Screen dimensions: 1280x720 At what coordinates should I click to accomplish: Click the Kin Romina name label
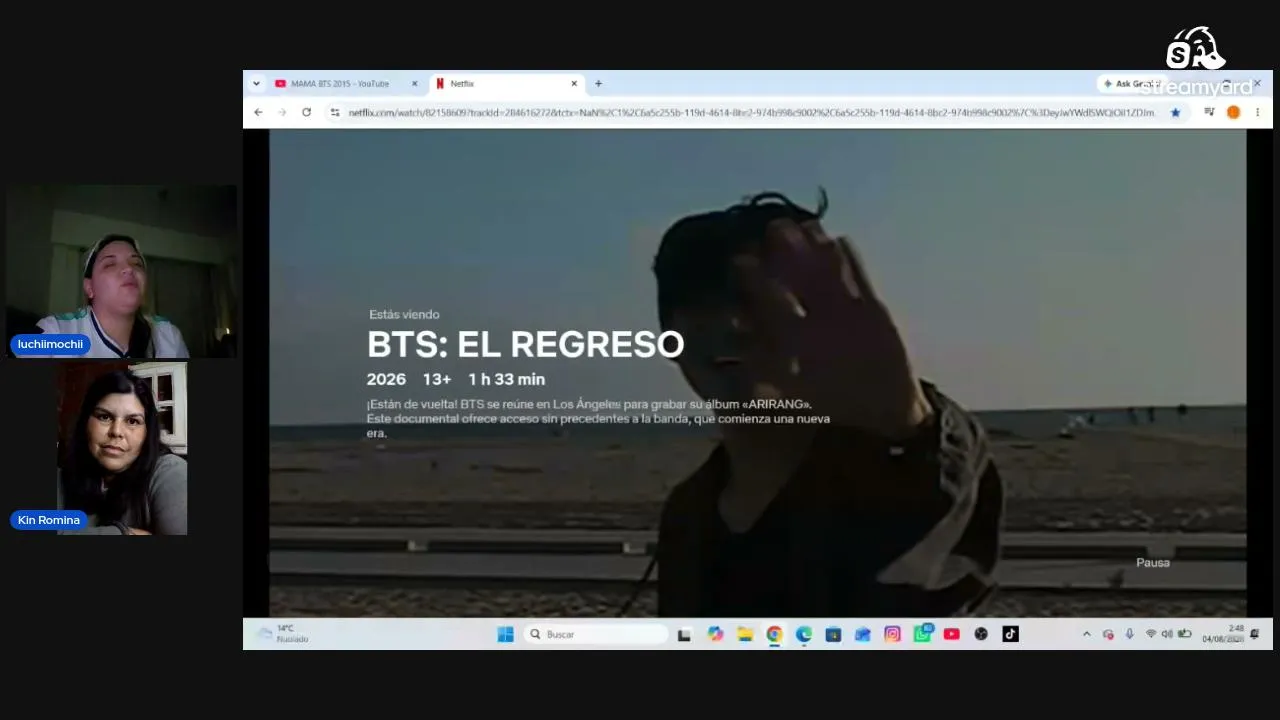pos(49,520)
